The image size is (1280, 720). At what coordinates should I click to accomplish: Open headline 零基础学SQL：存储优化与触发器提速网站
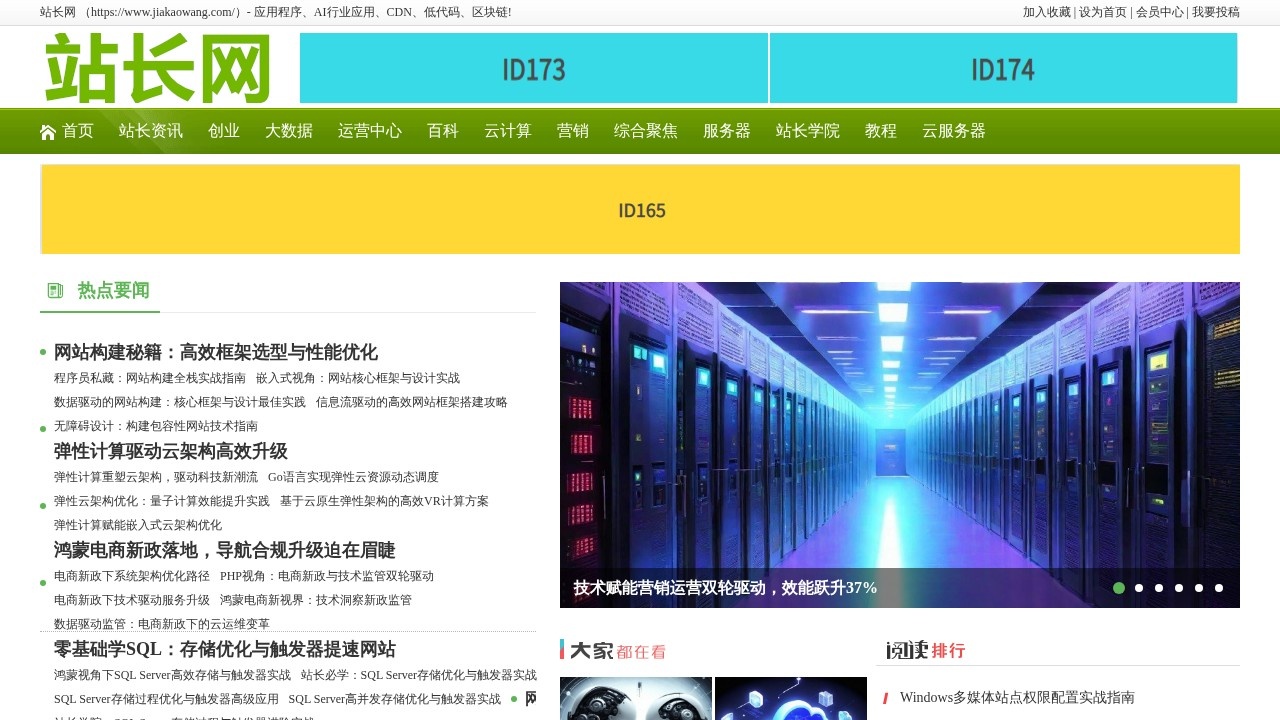point(225,649)
